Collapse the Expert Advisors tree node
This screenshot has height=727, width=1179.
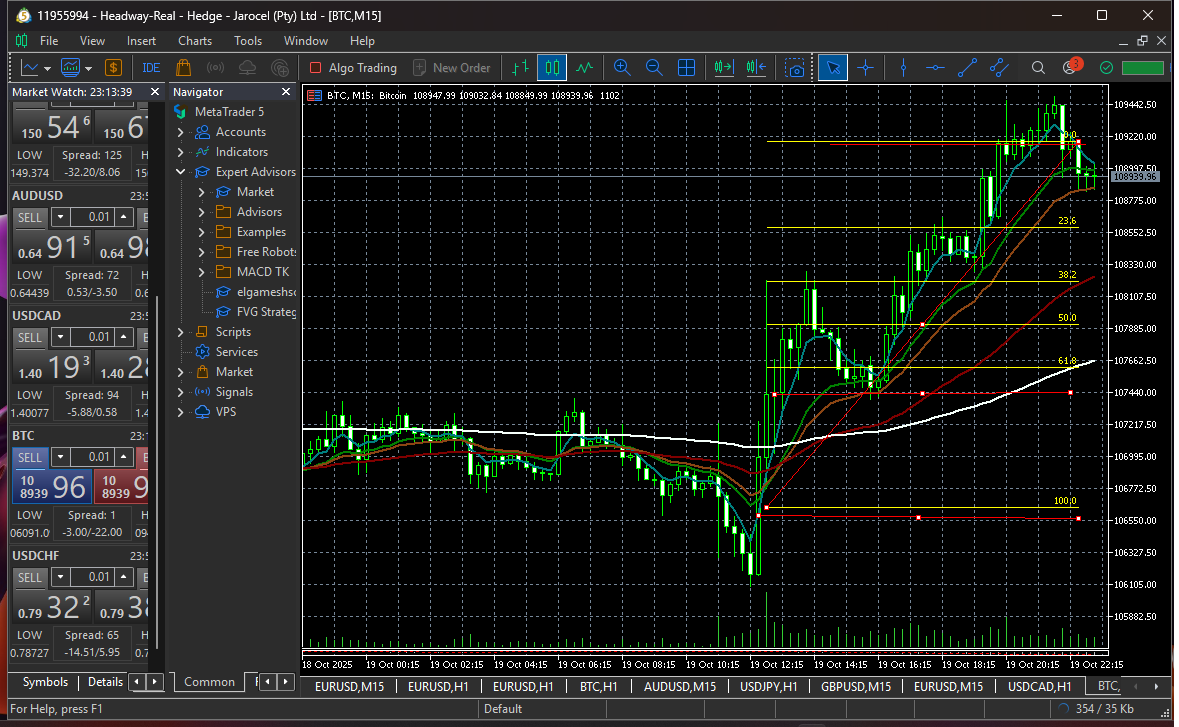pyautogui.click(x=180, y=172)
